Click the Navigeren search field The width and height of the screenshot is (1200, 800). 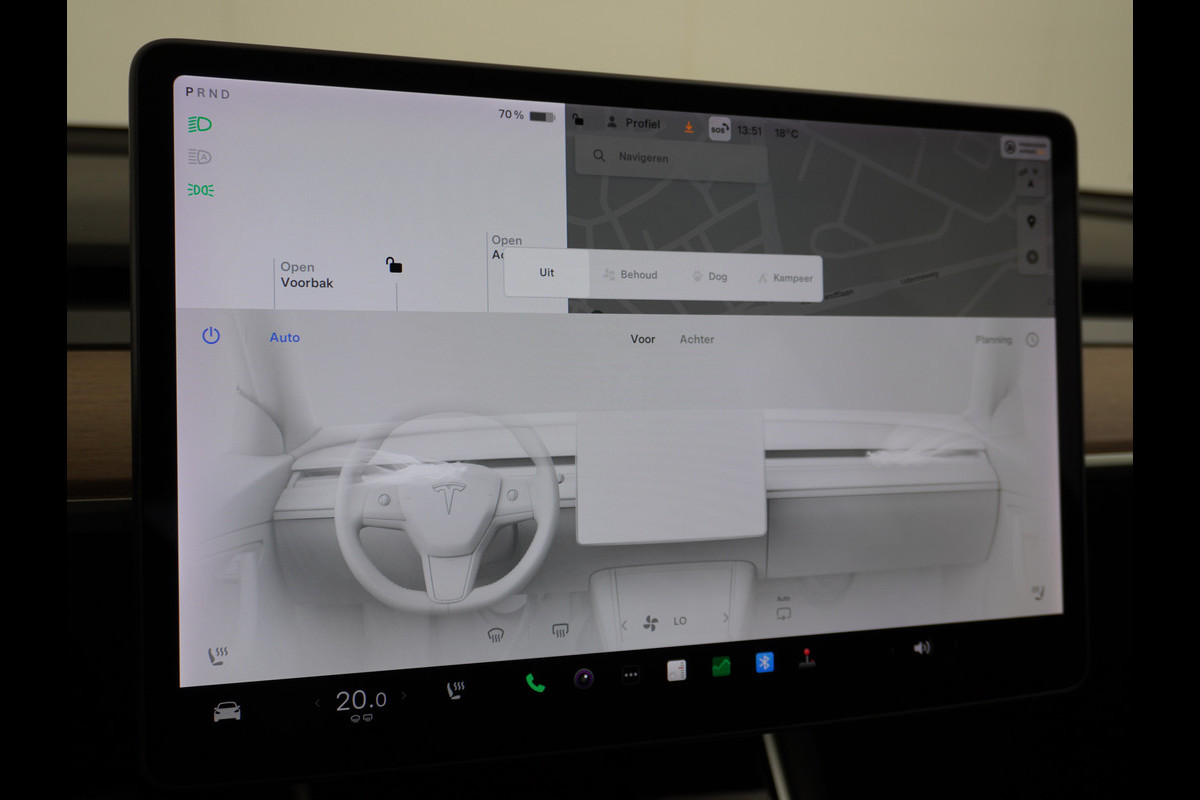pyautogui.click(x=671, y=158)
